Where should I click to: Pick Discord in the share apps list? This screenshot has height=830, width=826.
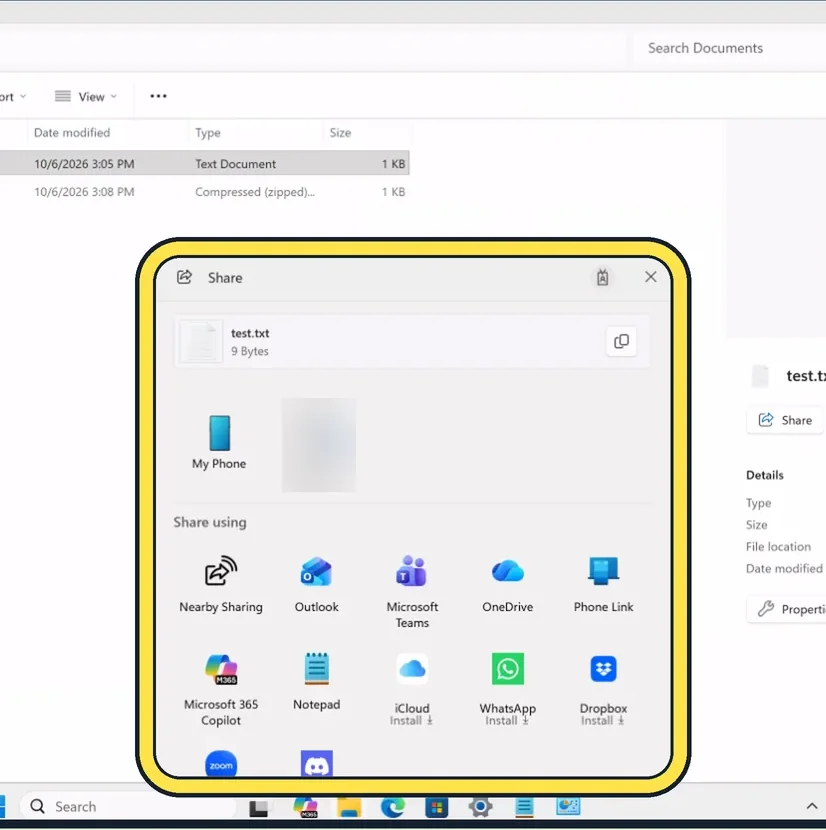coord(317,764)
